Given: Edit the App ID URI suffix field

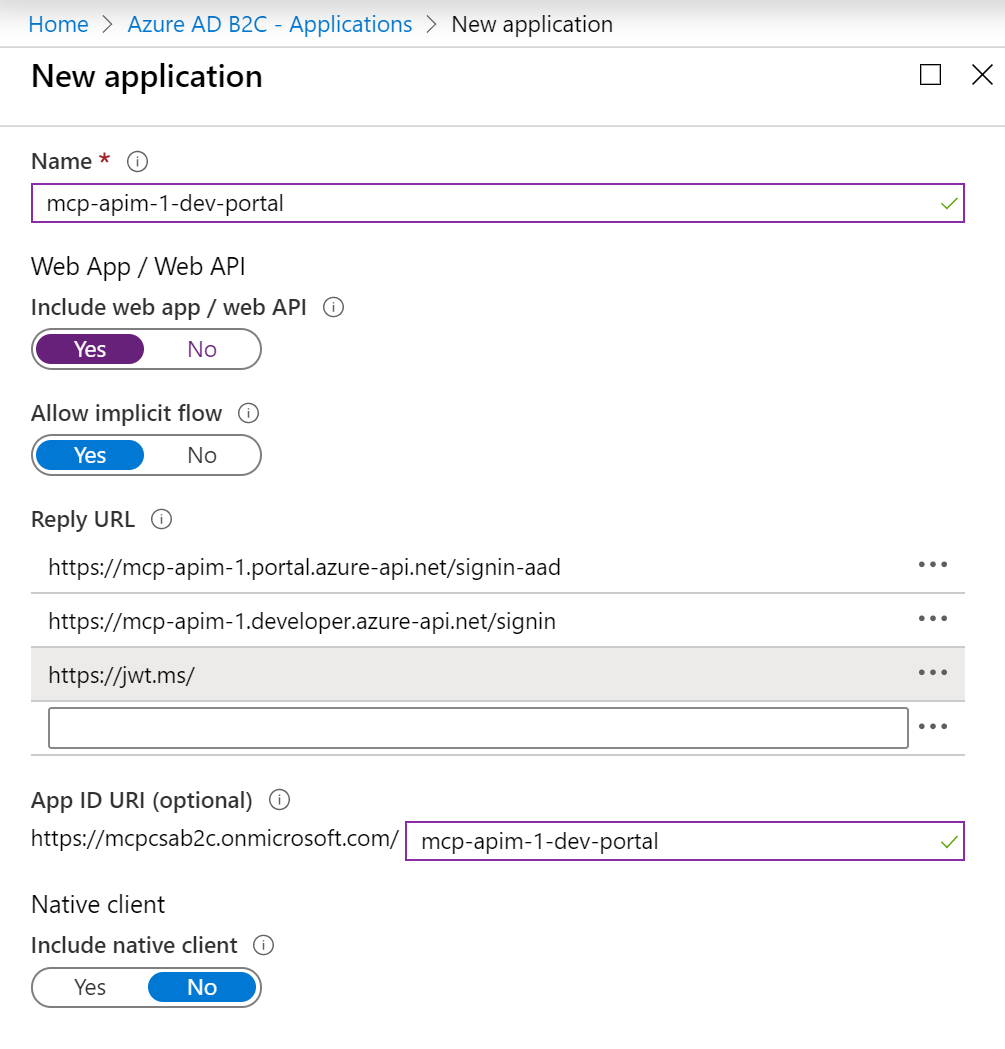Looking at the screenshot, I should tap(680, 841).
